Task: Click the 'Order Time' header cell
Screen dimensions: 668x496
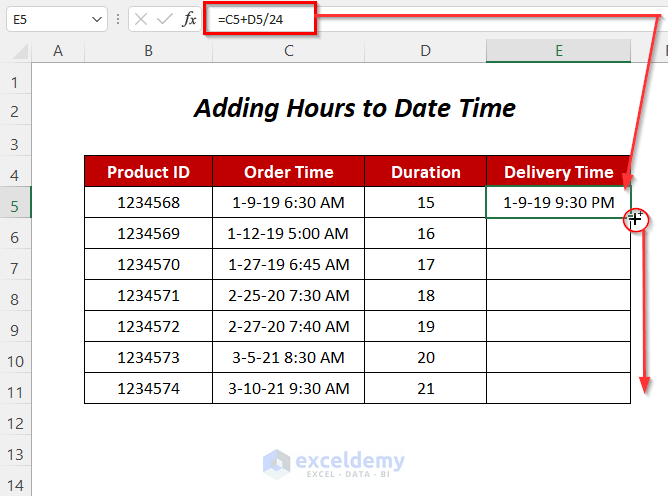Action: (x=288, y=171)
